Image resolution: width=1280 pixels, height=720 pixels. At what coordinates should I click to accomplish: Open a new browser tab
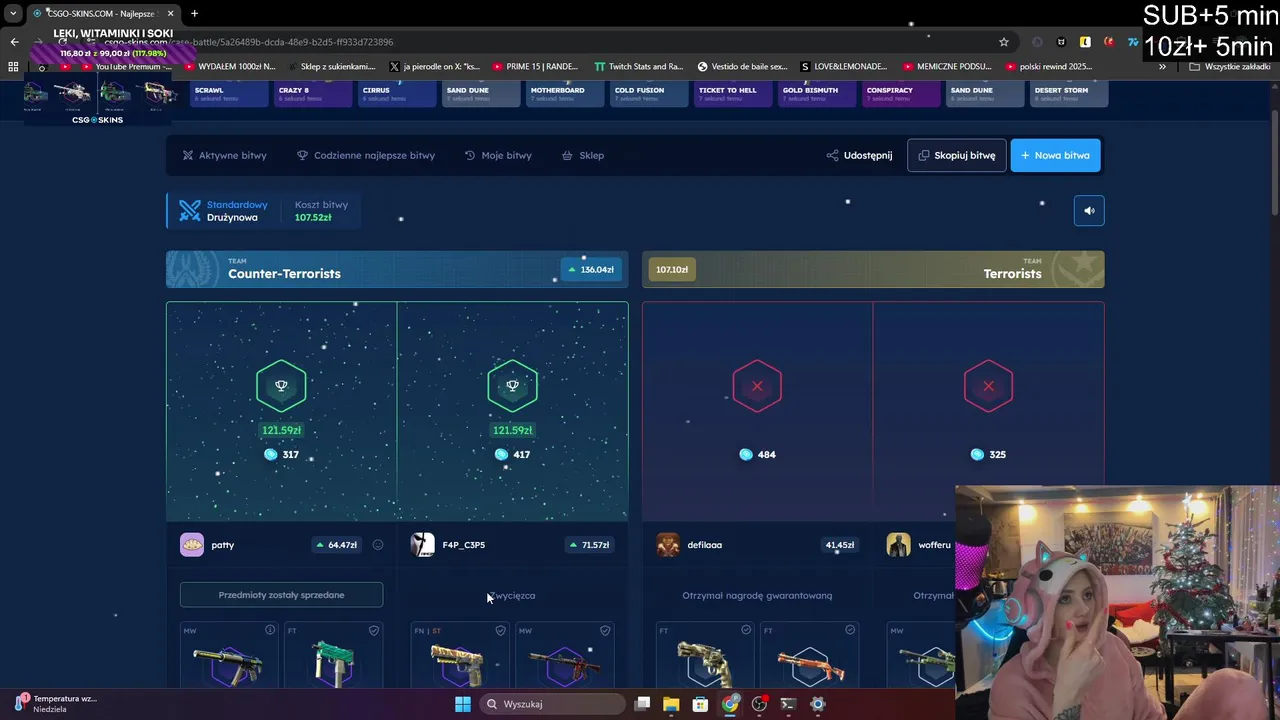point(194,13)
